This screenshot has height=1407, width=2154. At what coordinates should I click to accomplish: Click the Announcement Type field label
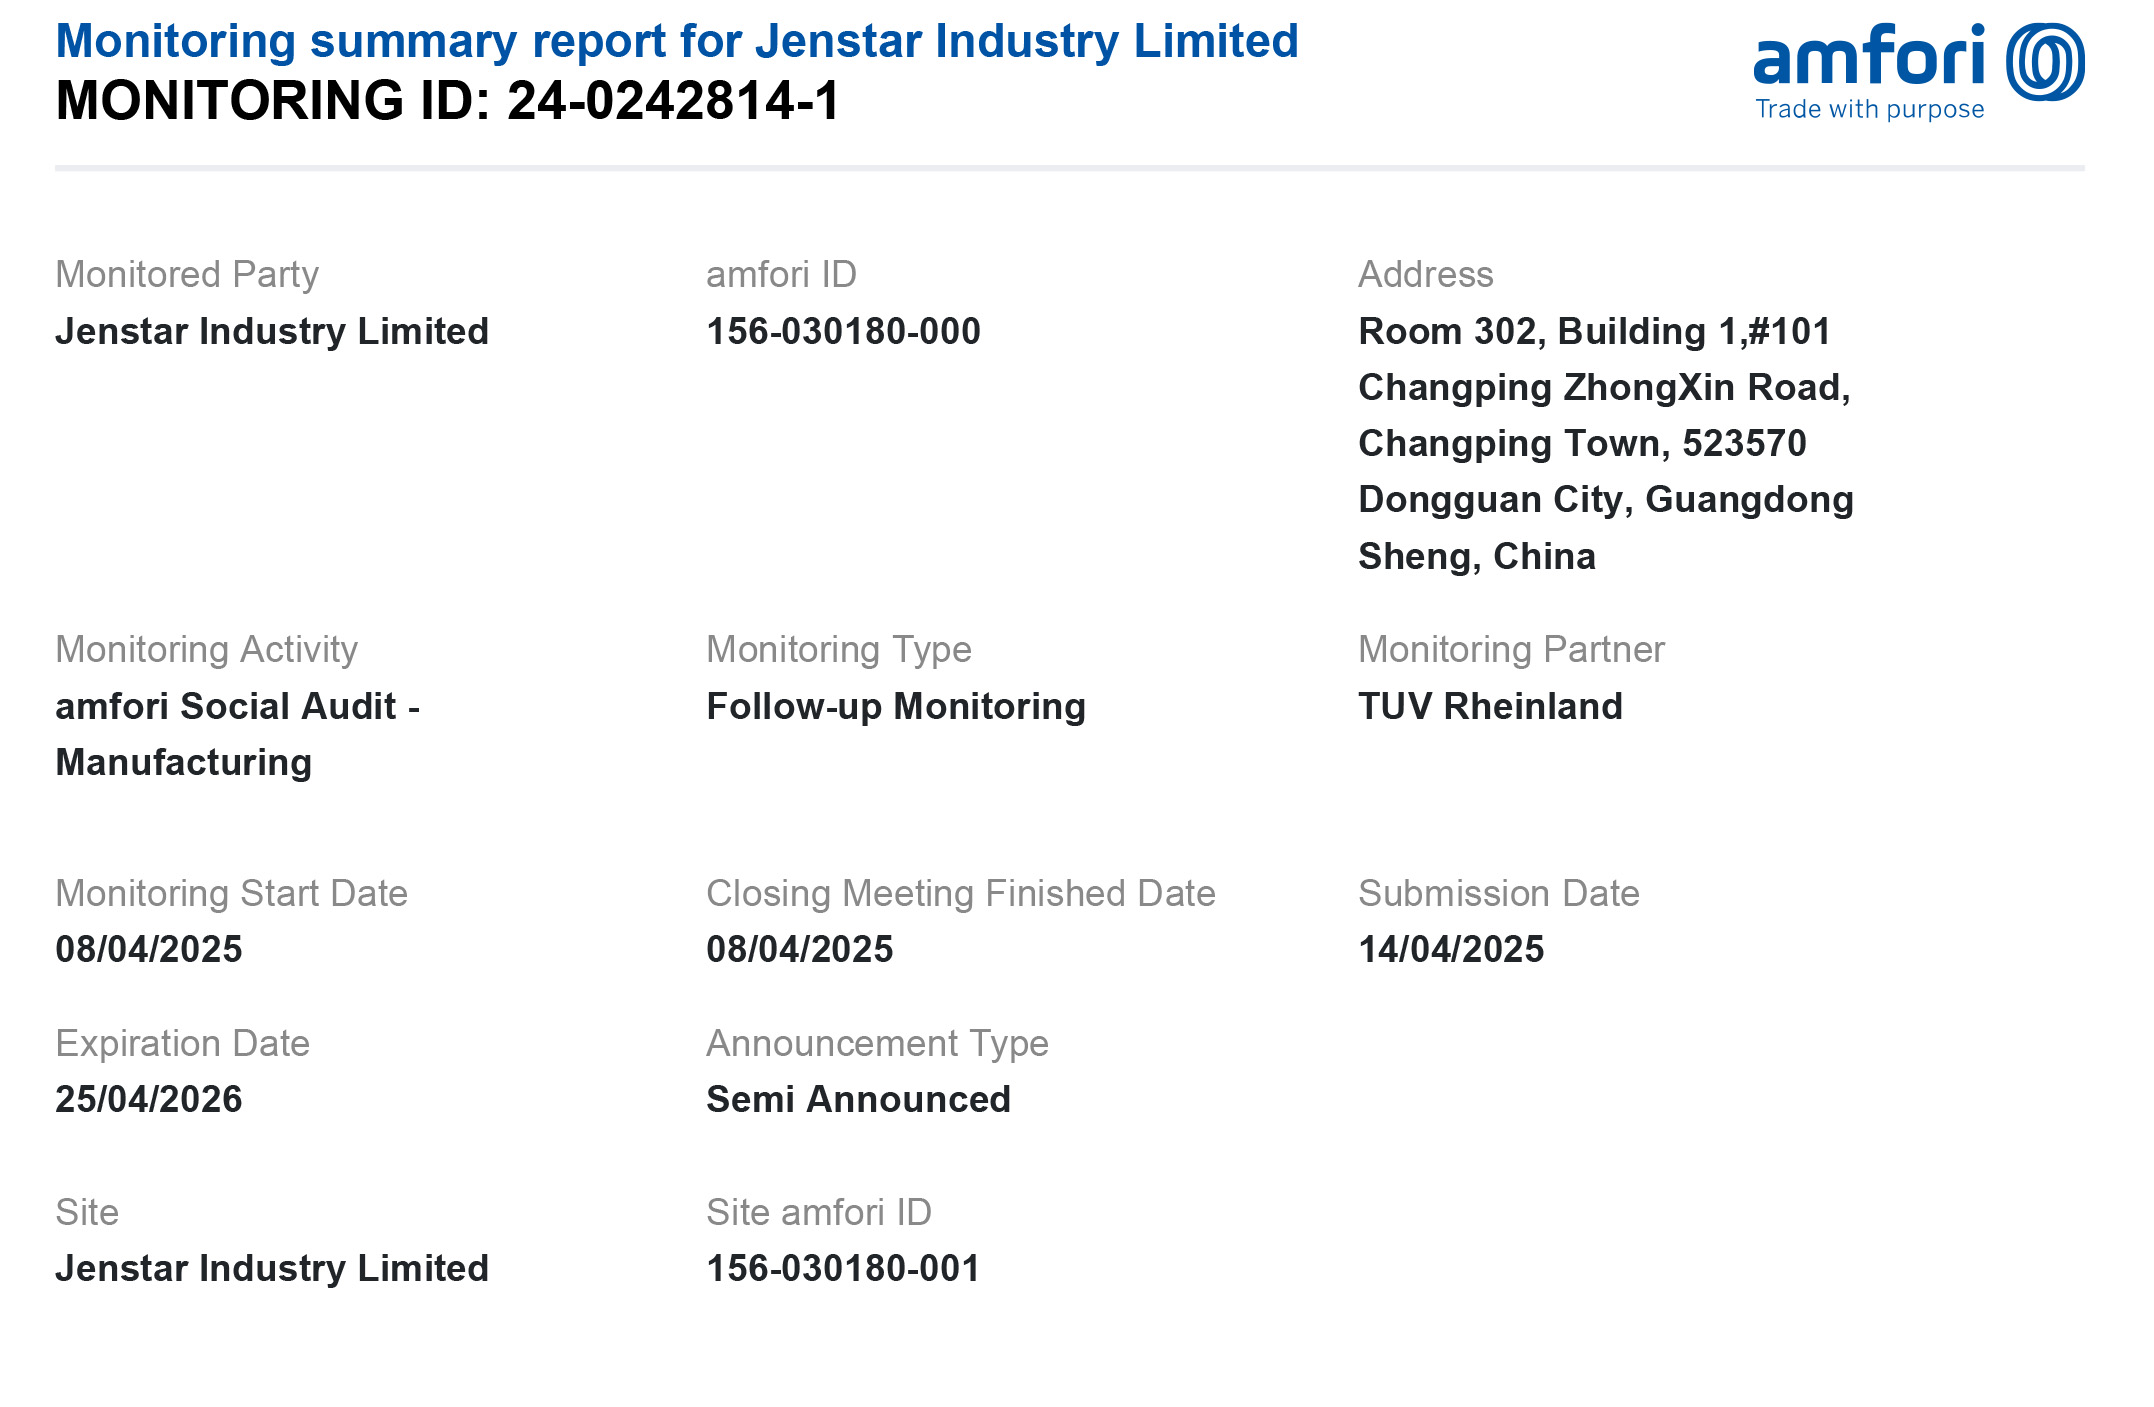tap(877, 1043)
